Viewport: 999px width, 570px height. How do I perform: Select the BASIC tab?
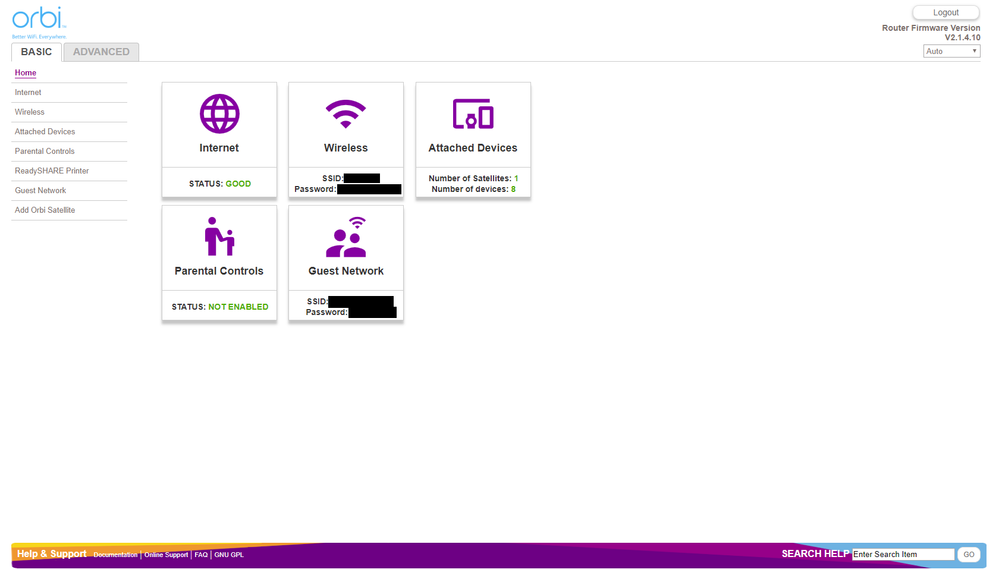(x=36, y=52)
